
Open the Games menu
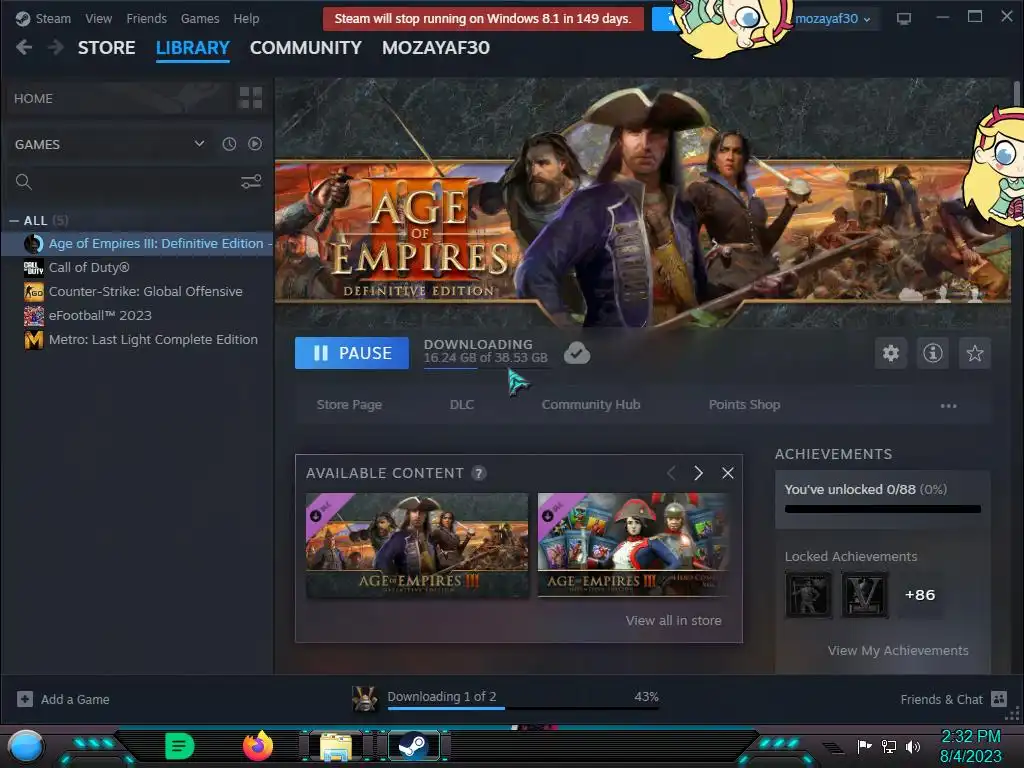(x=200, y=18)
